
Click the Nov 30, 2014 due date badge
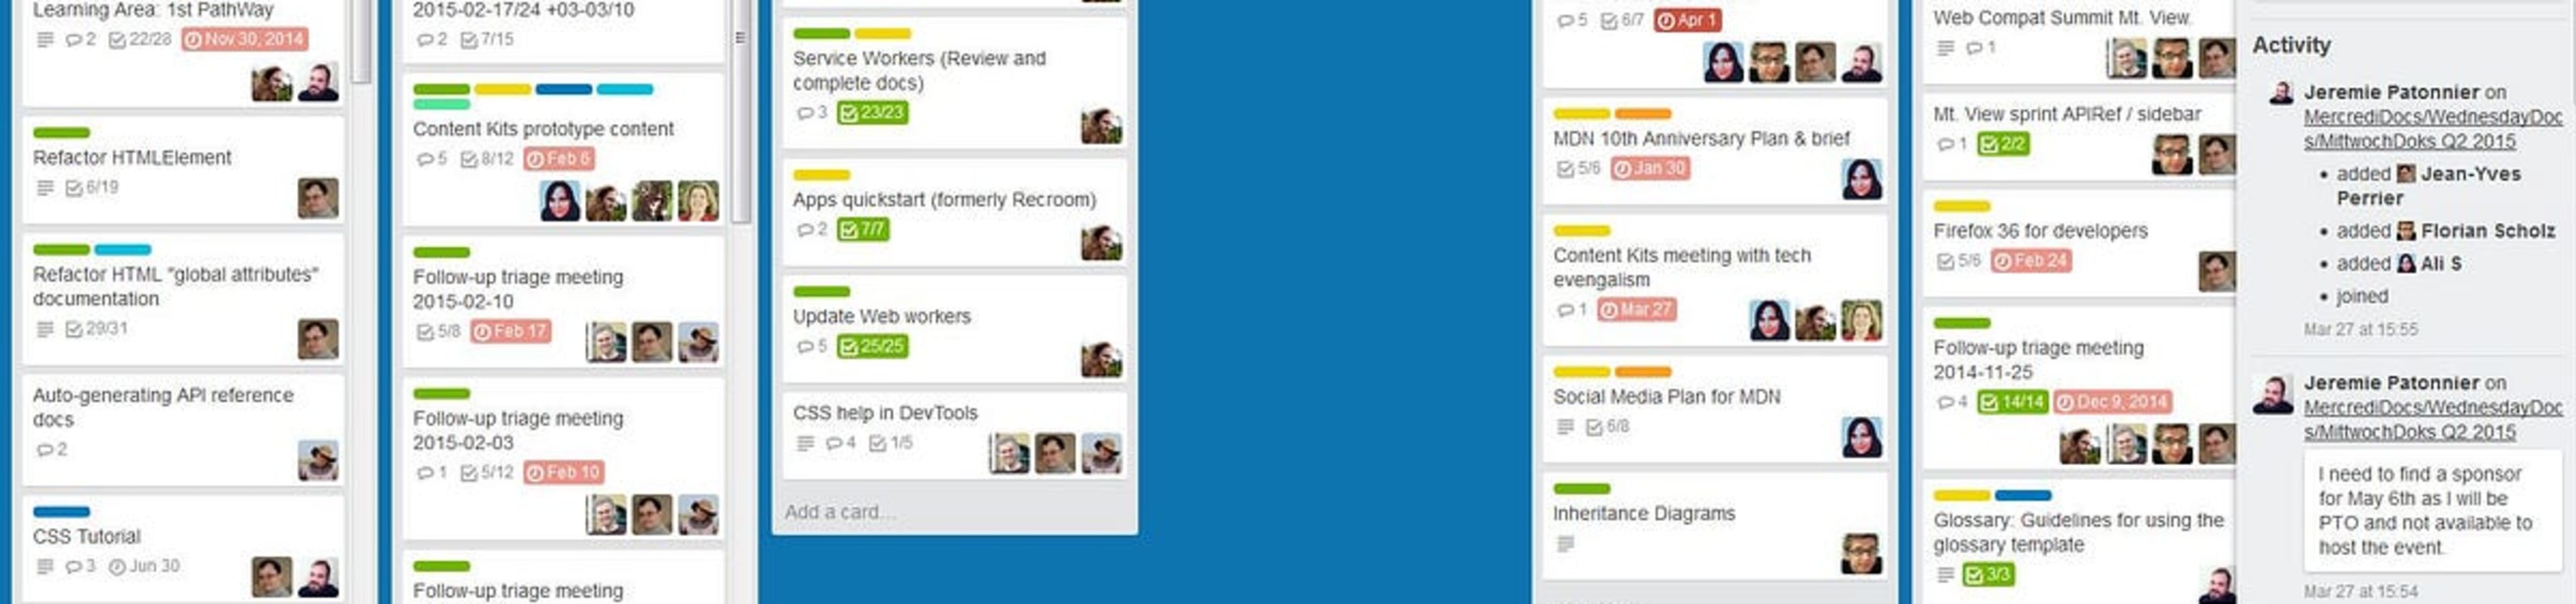(244, 39)
